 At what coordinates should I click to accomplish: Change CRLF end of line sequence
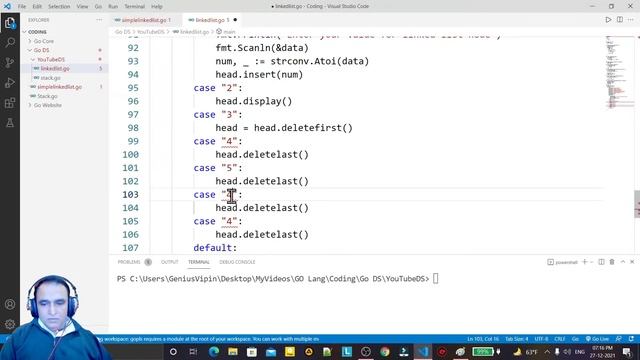click(559, 339)
